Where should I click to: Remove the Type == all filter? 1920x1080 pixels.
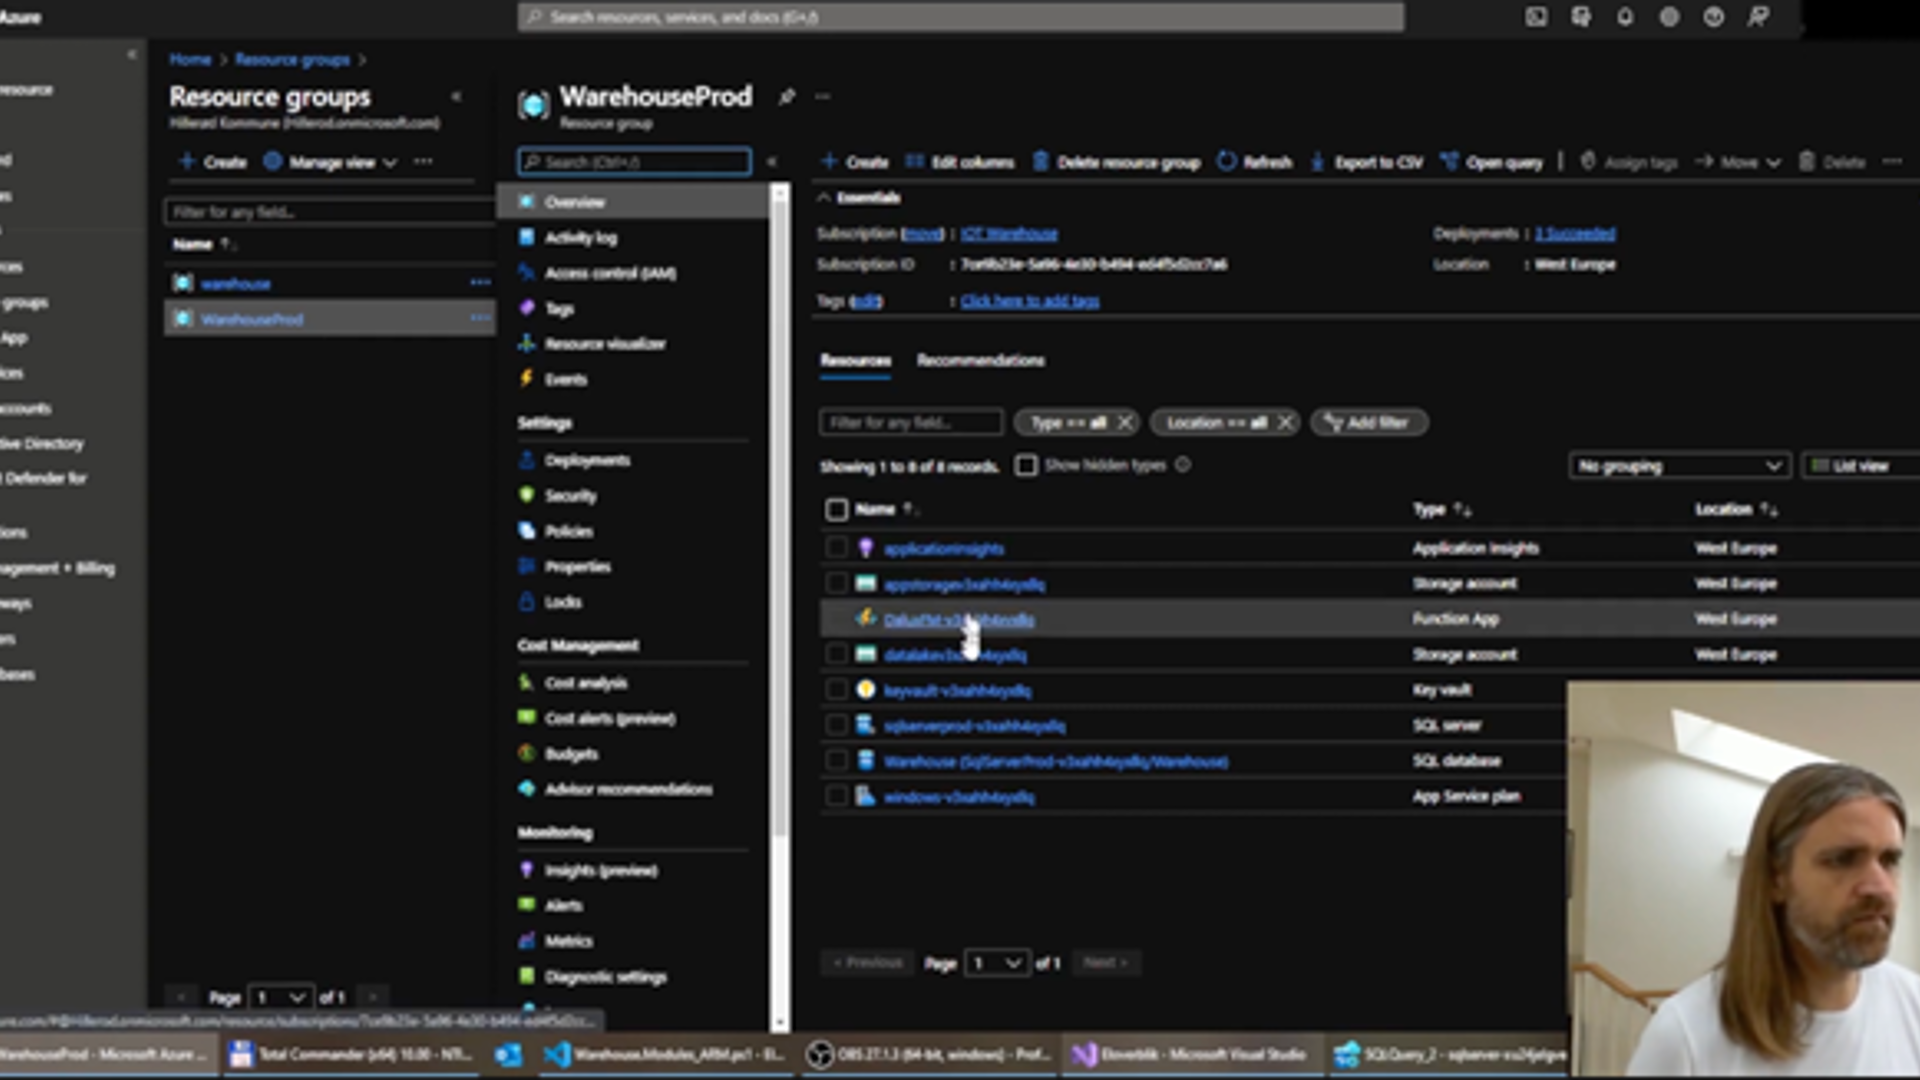[1124, 422]
